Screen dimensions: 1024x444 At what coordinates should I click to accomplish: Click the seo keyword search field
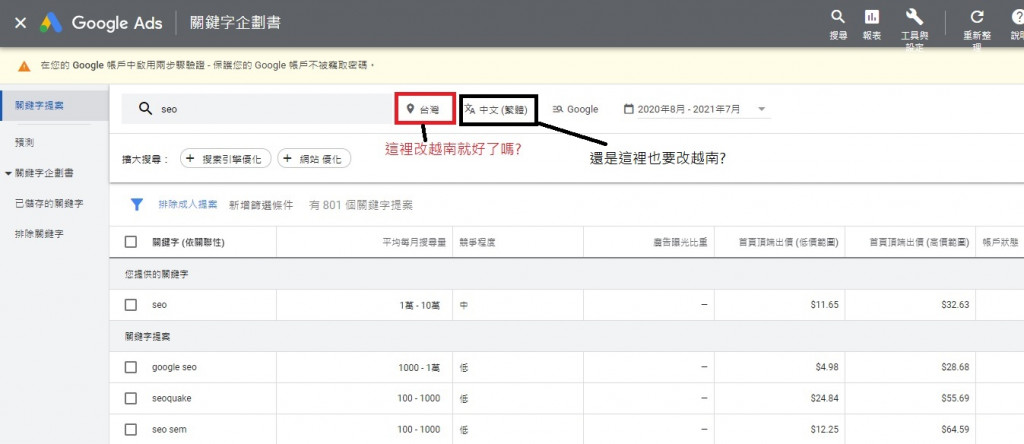pos(257,109)
